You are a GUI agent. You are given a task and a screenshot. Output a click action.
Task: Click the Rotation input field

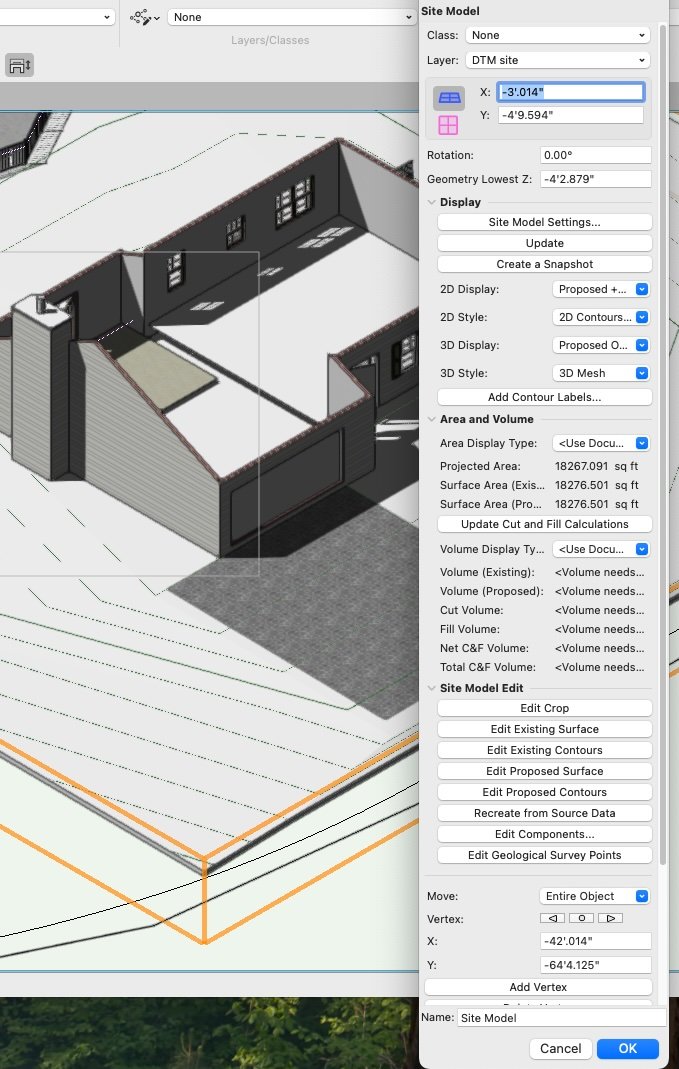click(594, 156)
